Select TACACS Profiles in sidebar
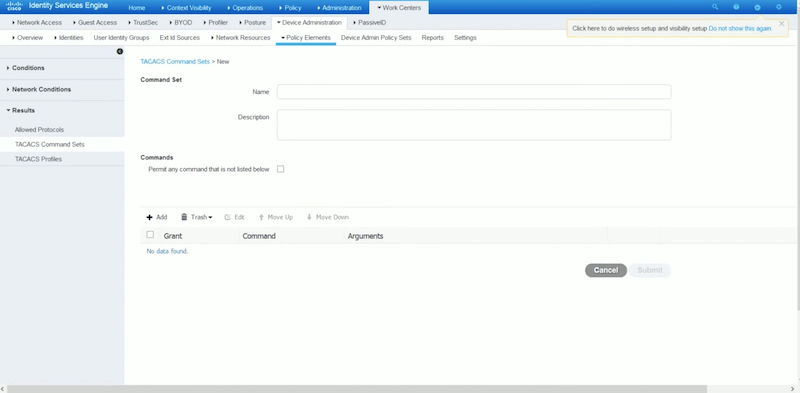The image size is (800, 393). coord(38,159)
